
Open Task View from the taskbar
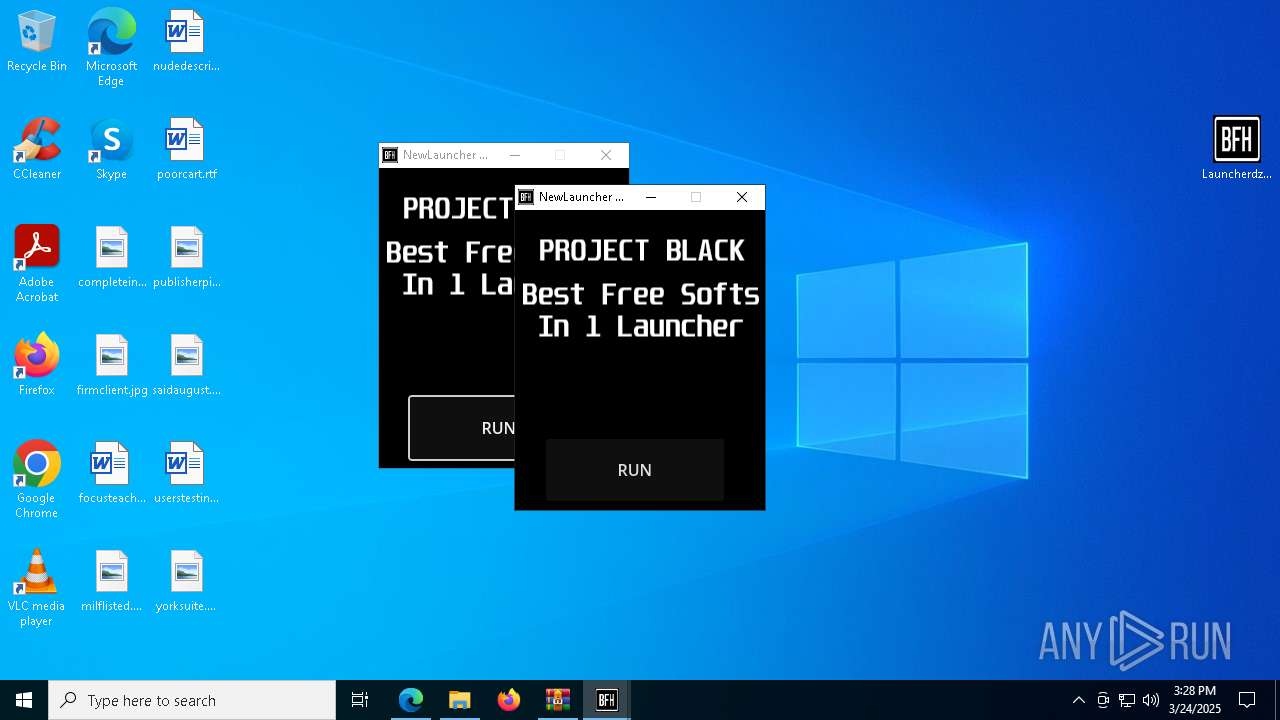point(360,700)
